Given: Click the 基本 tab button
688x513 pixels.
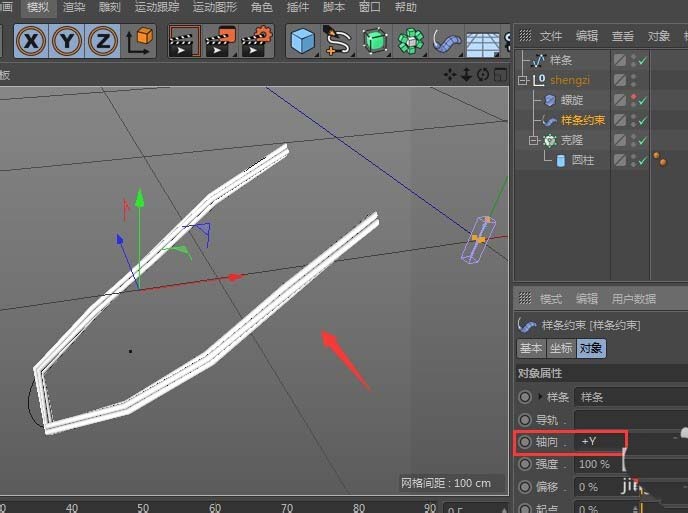Looking at the screenshot, I should coord(530,348).
